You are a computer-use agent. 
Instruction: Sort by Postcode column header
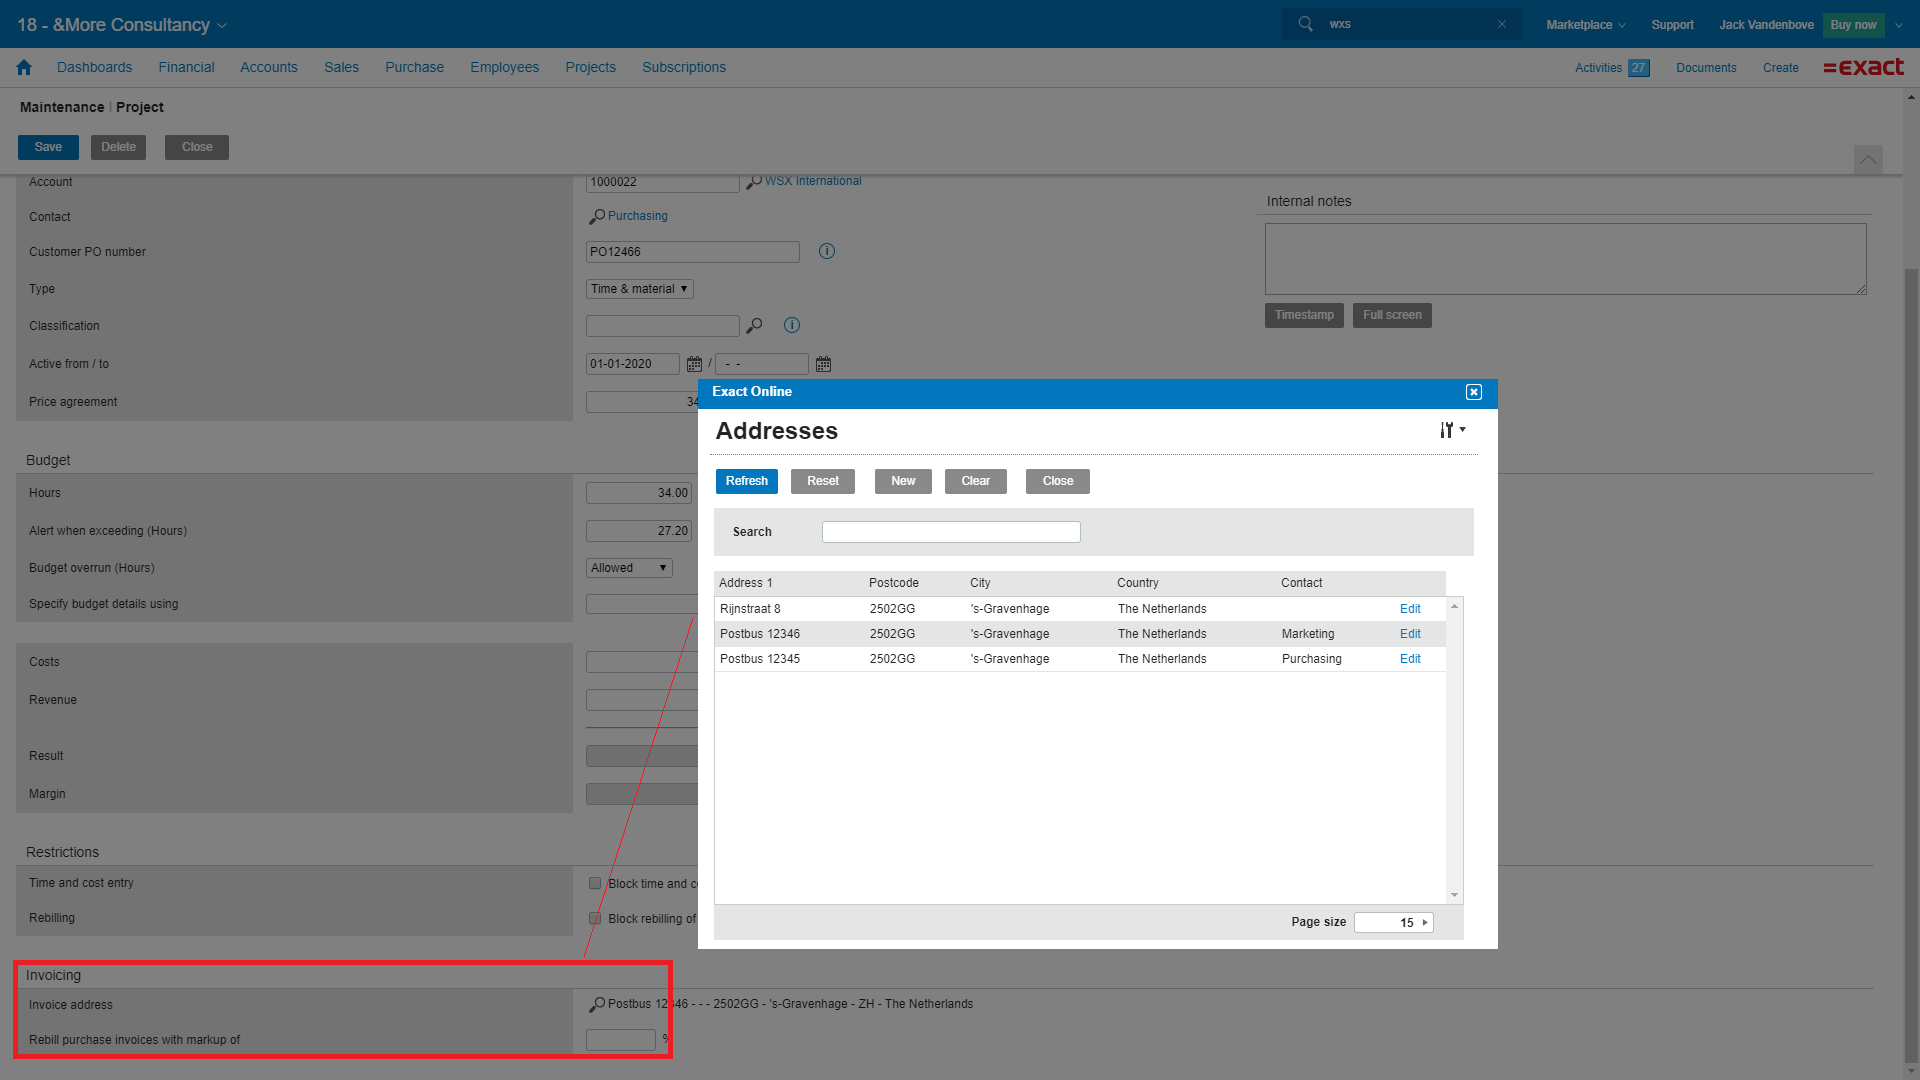pyautogui.click(x=893, y=583)
